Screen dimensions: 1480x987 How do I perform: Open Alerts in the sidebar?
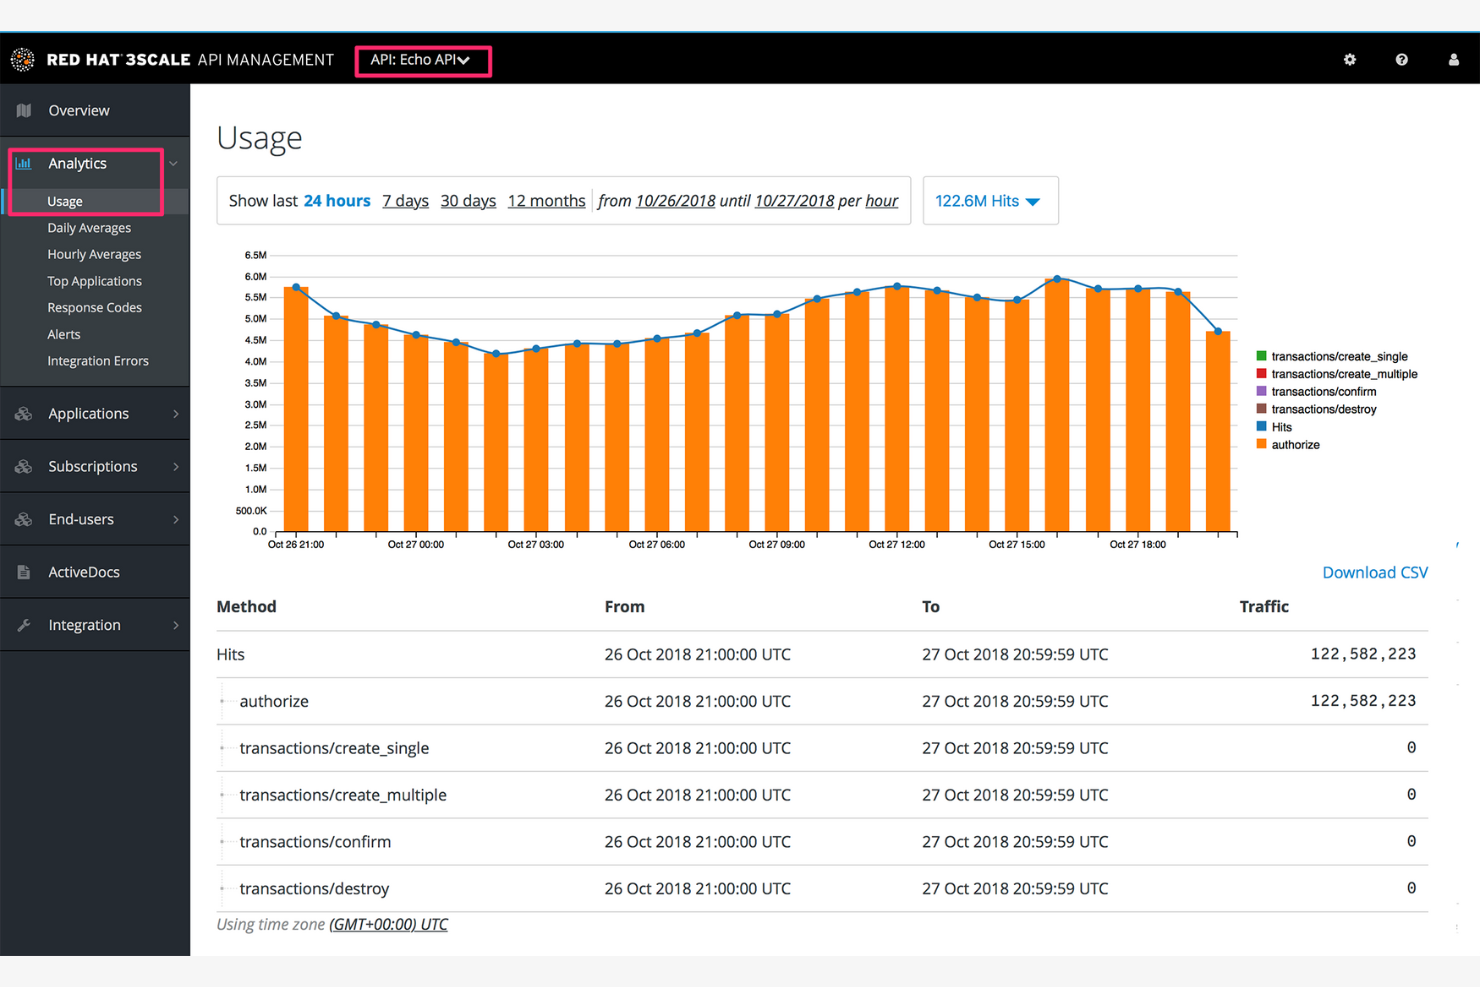point(64,335)
